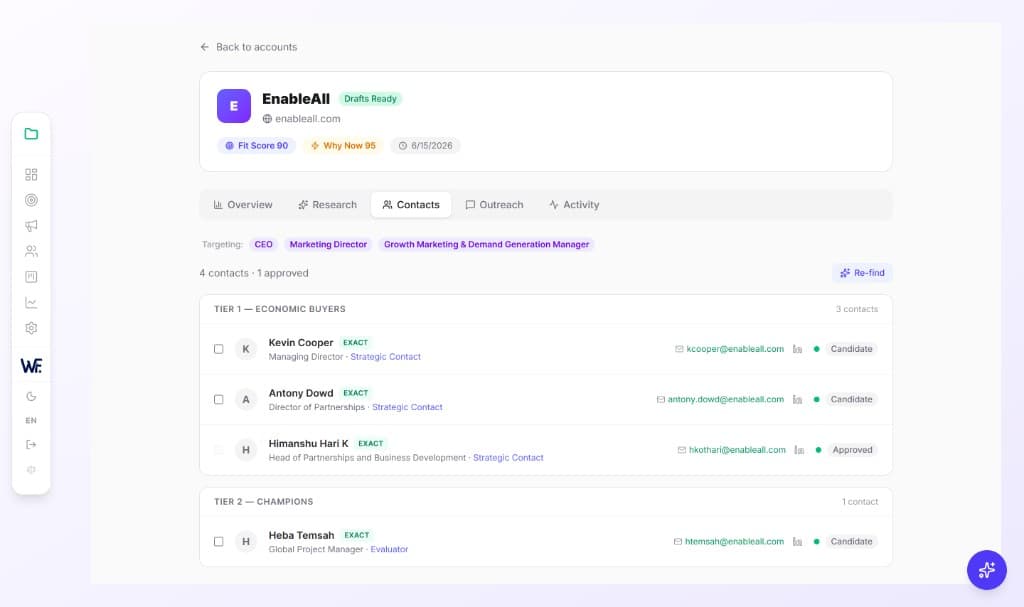1024x607 pixels.
Task: Click the Antony Dowd contact name
Action: pyautogui.click(x=300, y=393)
